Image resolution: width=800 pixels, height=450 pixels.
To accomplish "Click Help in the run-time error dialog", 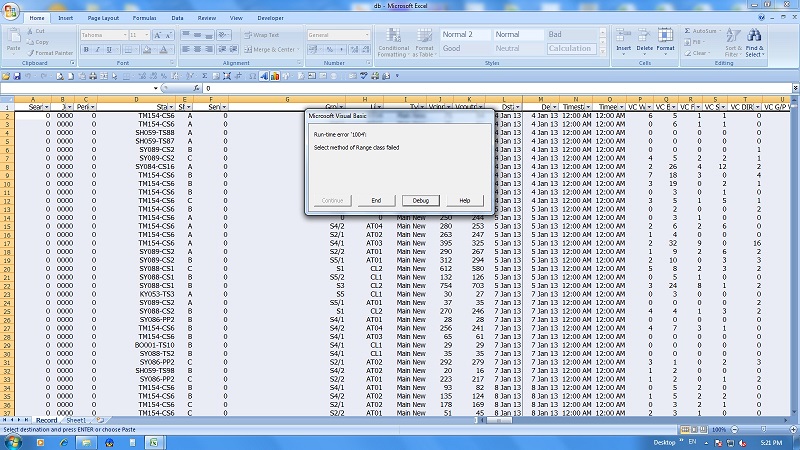I will click(464, 201).
